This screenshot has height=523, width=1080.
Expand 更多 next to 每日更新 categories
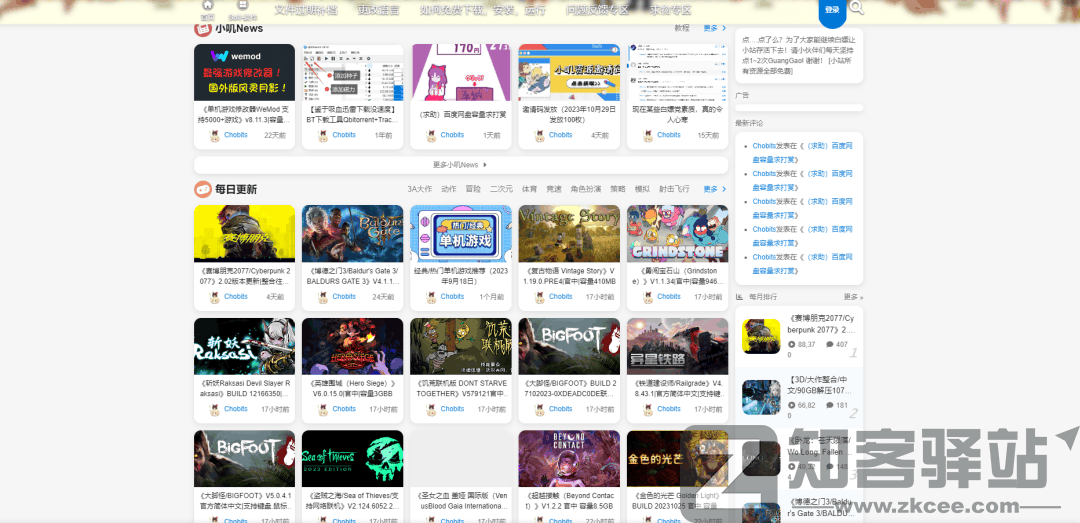click(713, 189)
